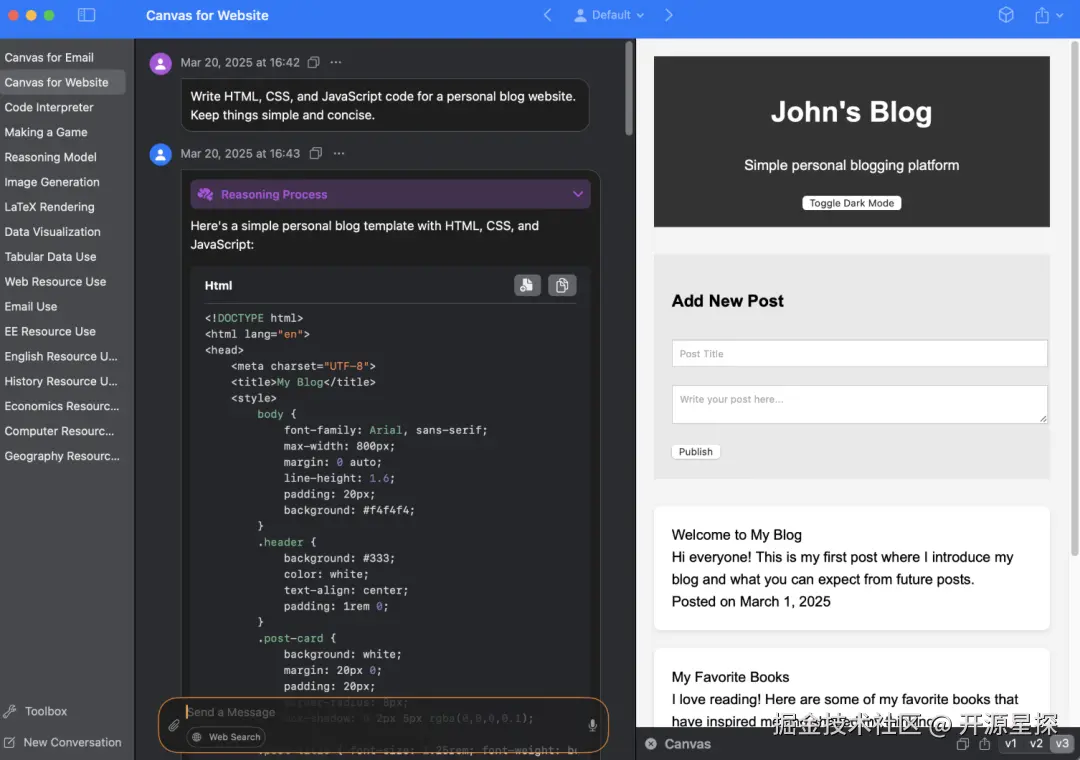This screenshot has height=760, width=1080.
Task: Click the Post Title input field
Action: 859,353
